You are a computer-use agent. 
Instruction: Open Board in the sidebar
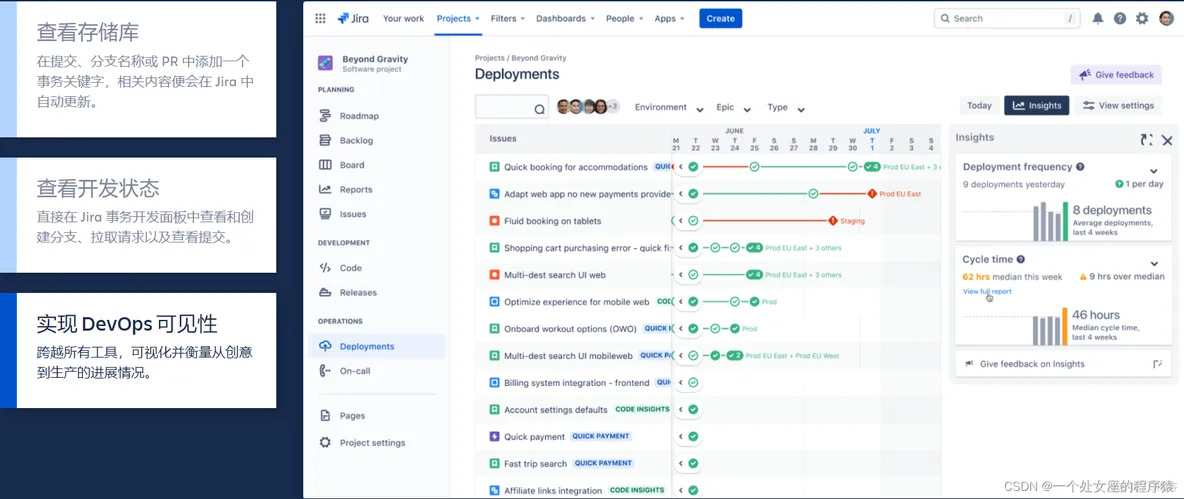click(352, 165)
